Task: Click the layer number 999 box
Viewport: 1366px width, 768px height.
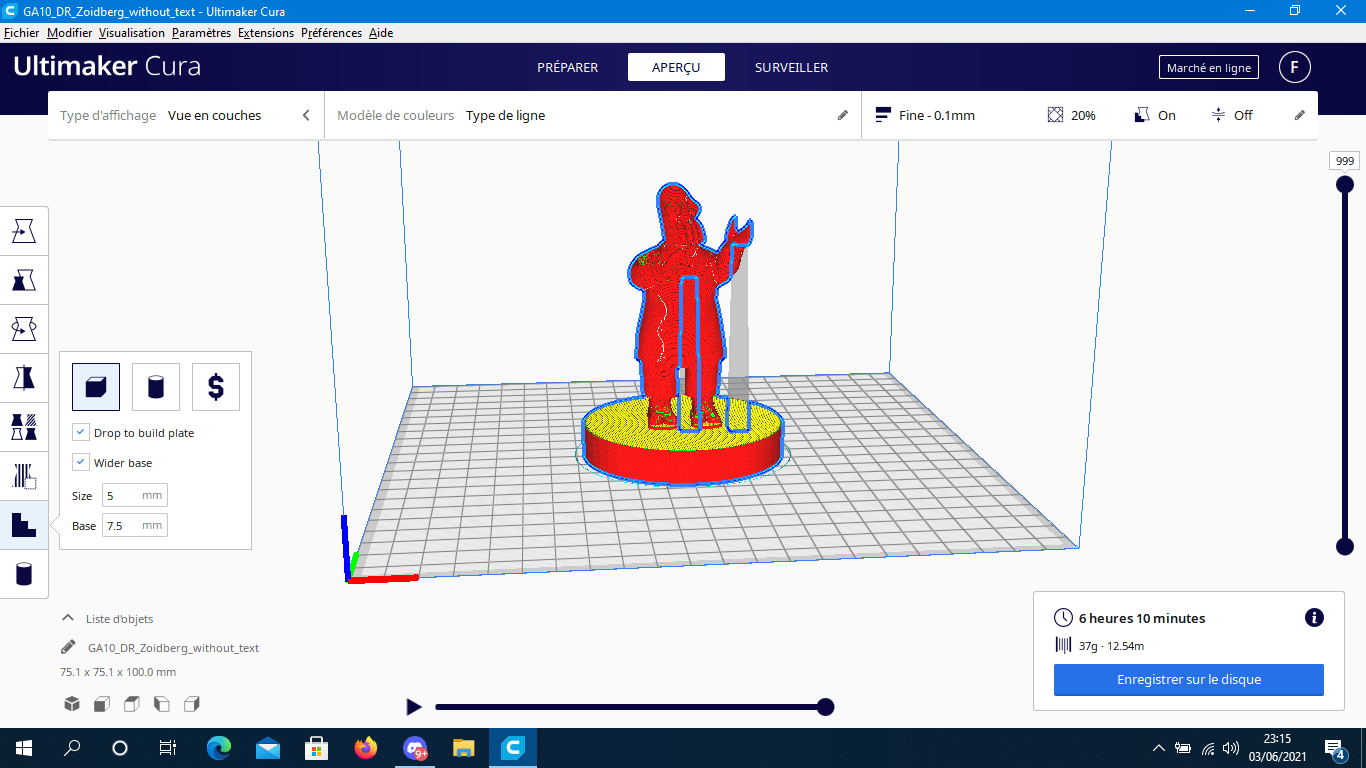Action: pos(1344,161)
